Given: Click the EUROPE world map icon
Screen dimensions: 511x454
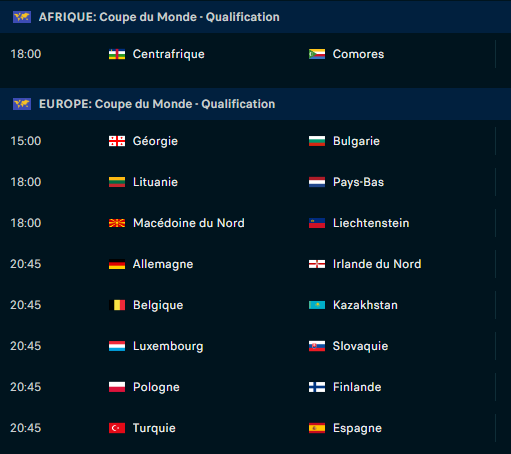Looking at the screenshot, I should pyautogui.click(x=22, y=104).
